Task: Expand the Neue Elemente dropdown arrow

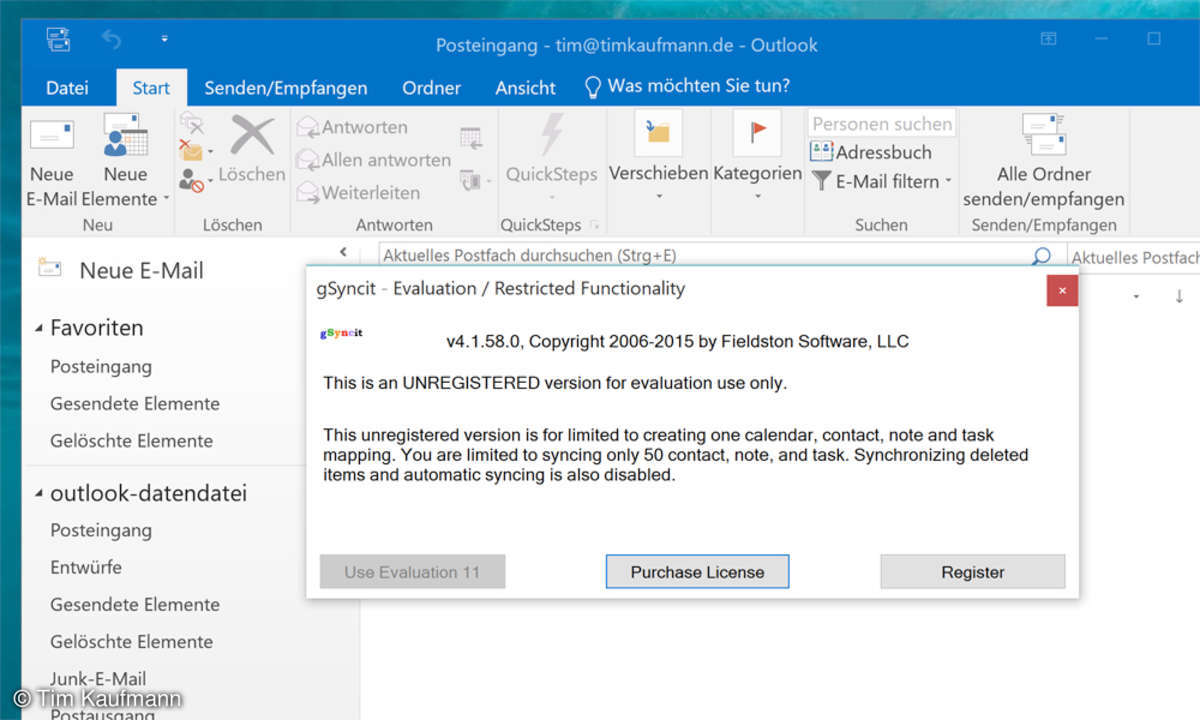Action: coord(166,199)
